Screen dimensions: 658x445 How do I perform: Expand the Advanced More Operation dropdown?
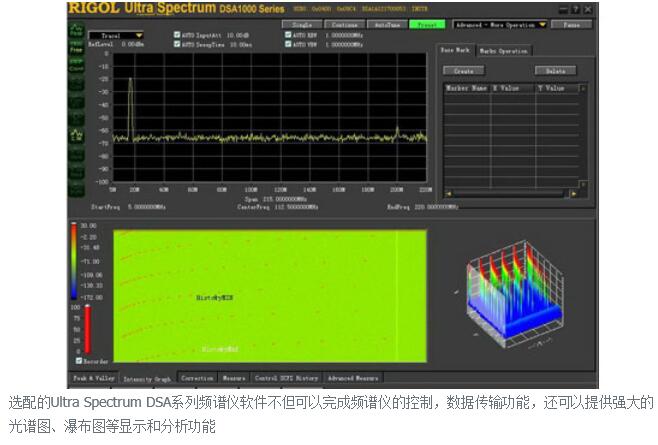[x=499, y=23]
